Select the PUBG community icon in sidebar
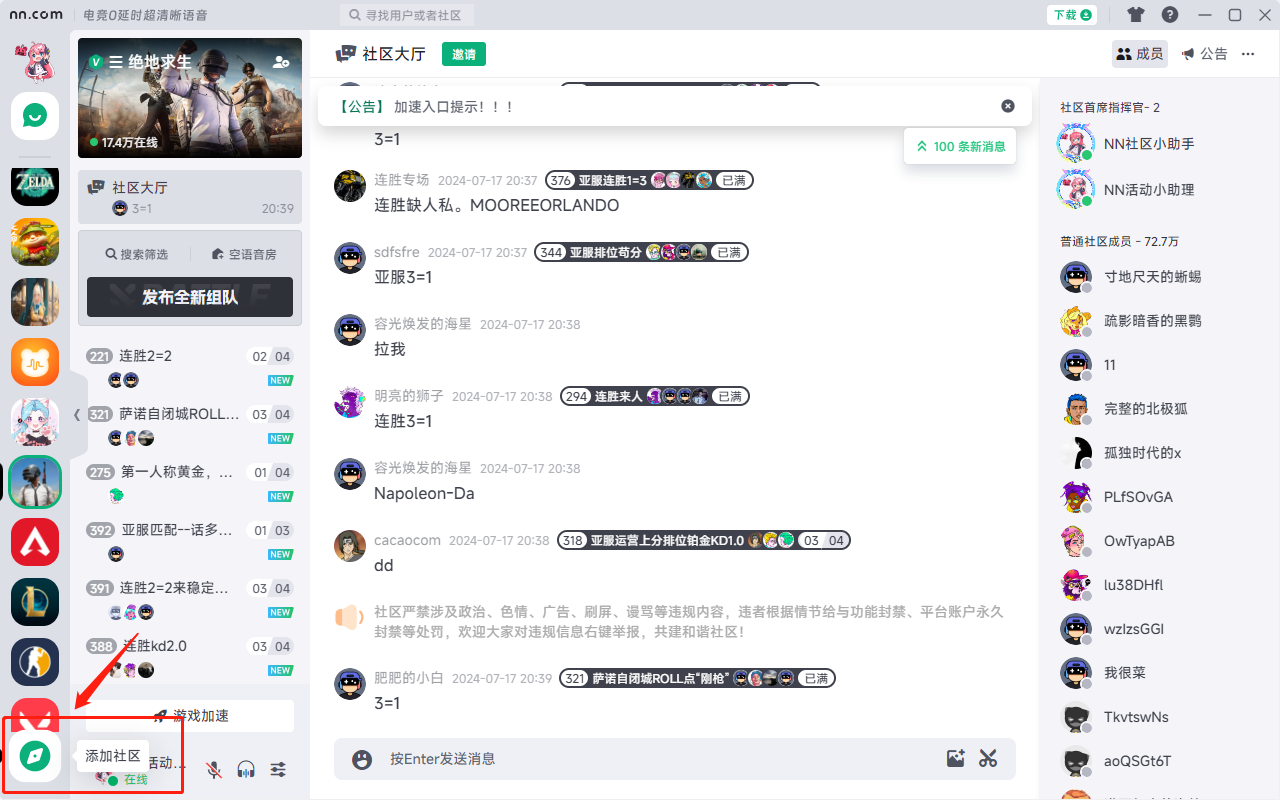The image size is (1280, 800). click(34, 482)
